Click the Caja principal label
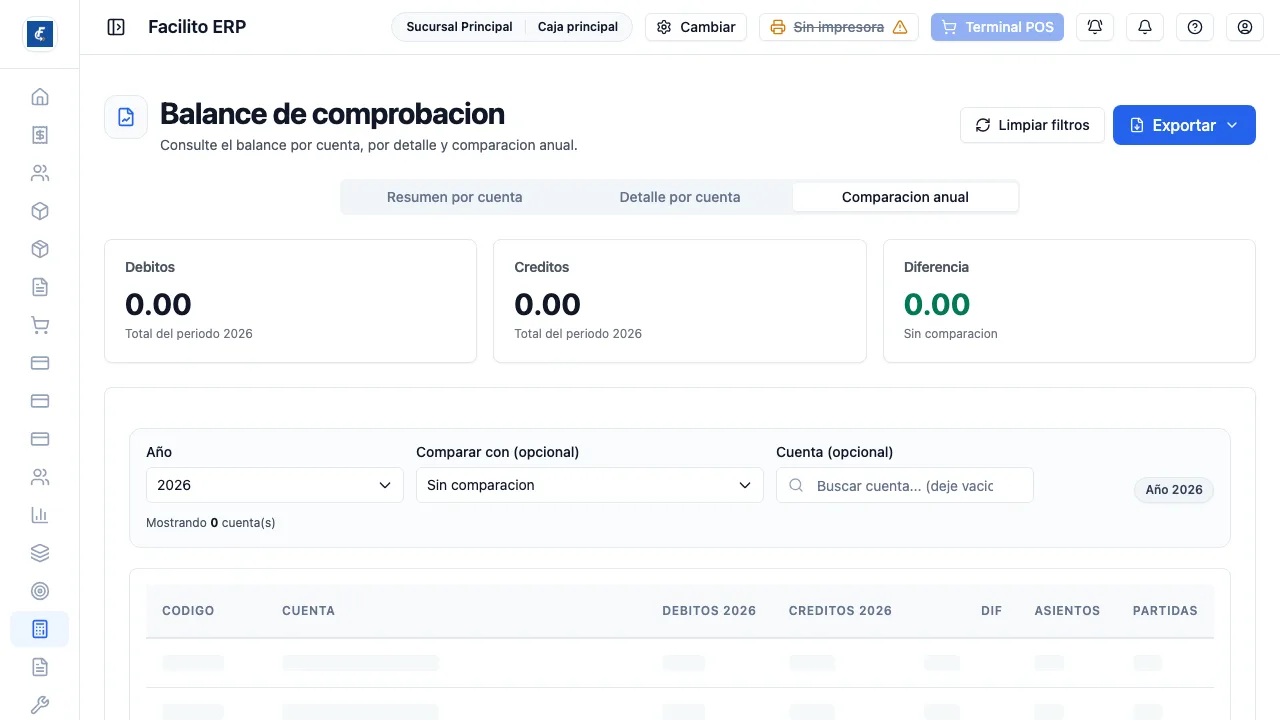 tap(578, 27)
